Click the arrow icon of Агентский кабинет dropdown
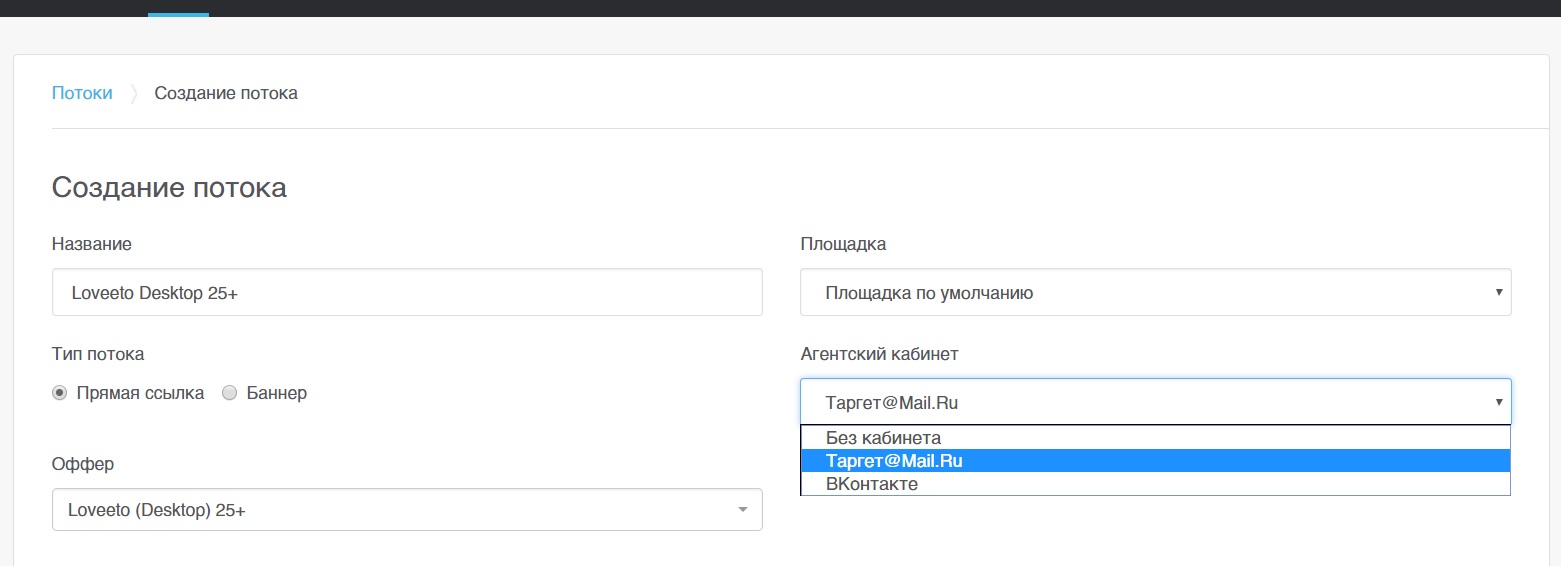This screenshot has width=1561, height=566. tap(1499, 402)
